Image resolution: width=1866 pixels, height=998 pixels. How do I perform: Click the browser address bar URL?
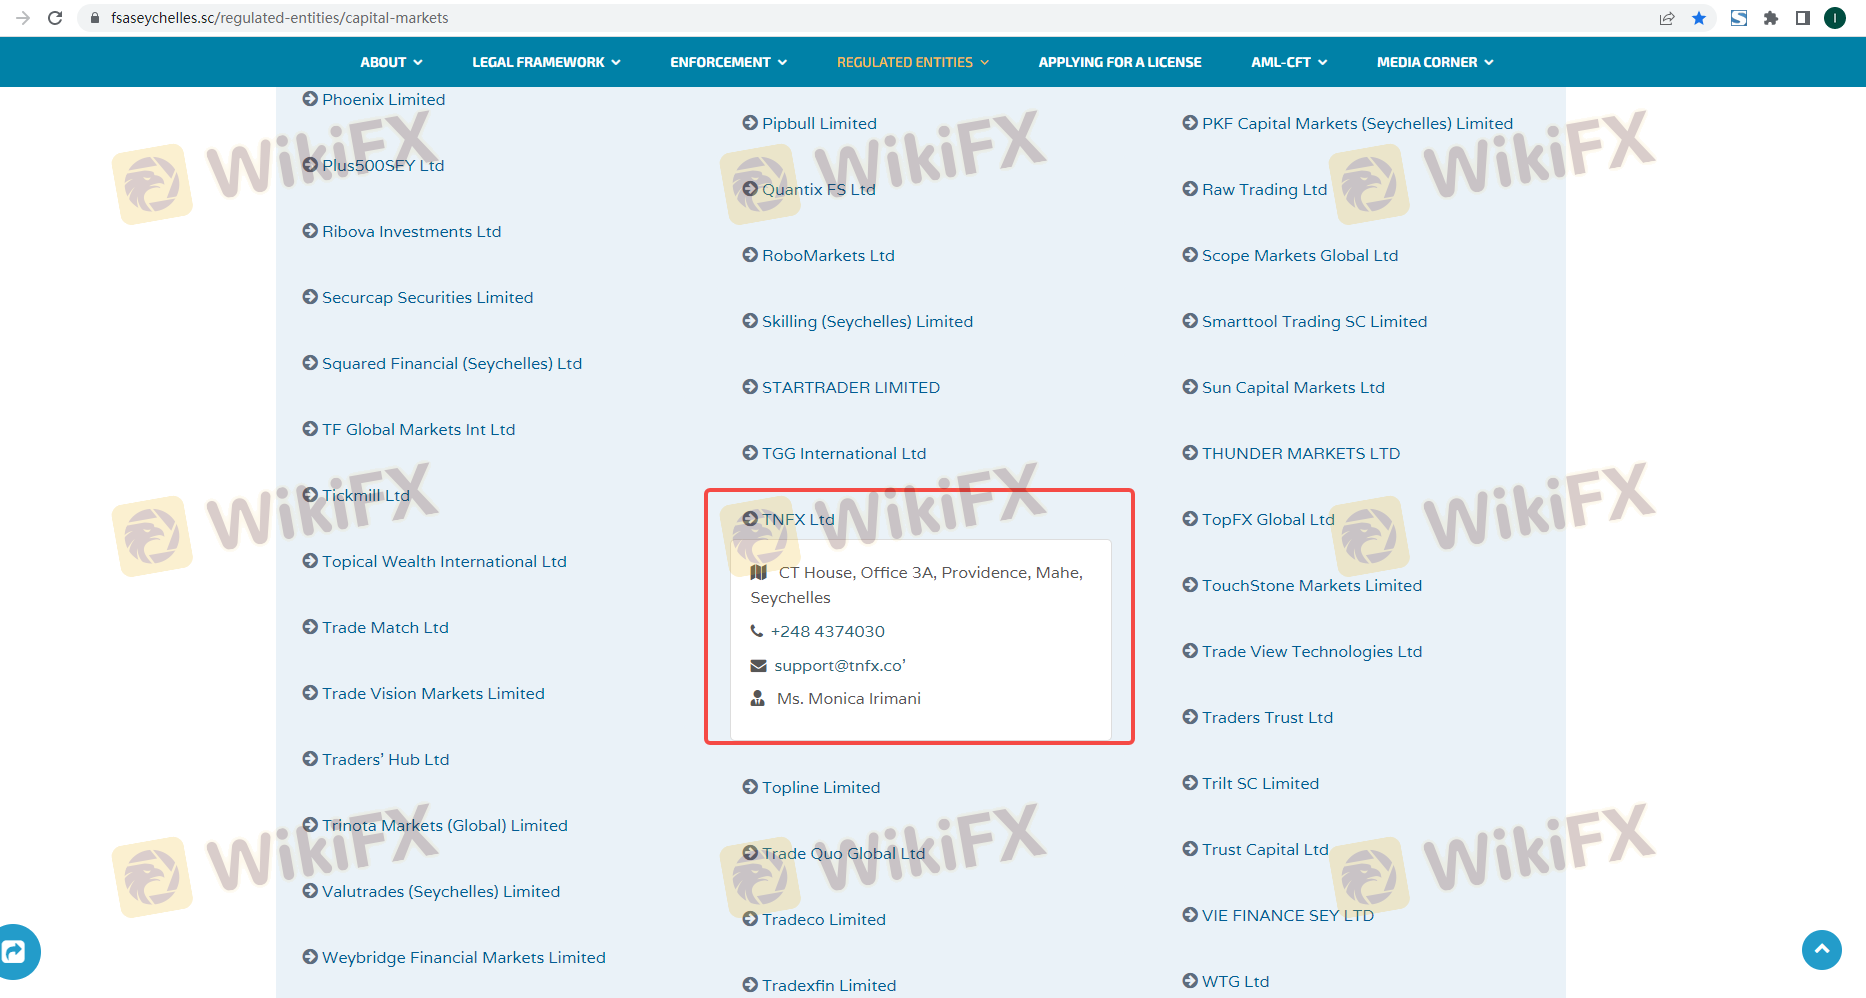[280, 18]
